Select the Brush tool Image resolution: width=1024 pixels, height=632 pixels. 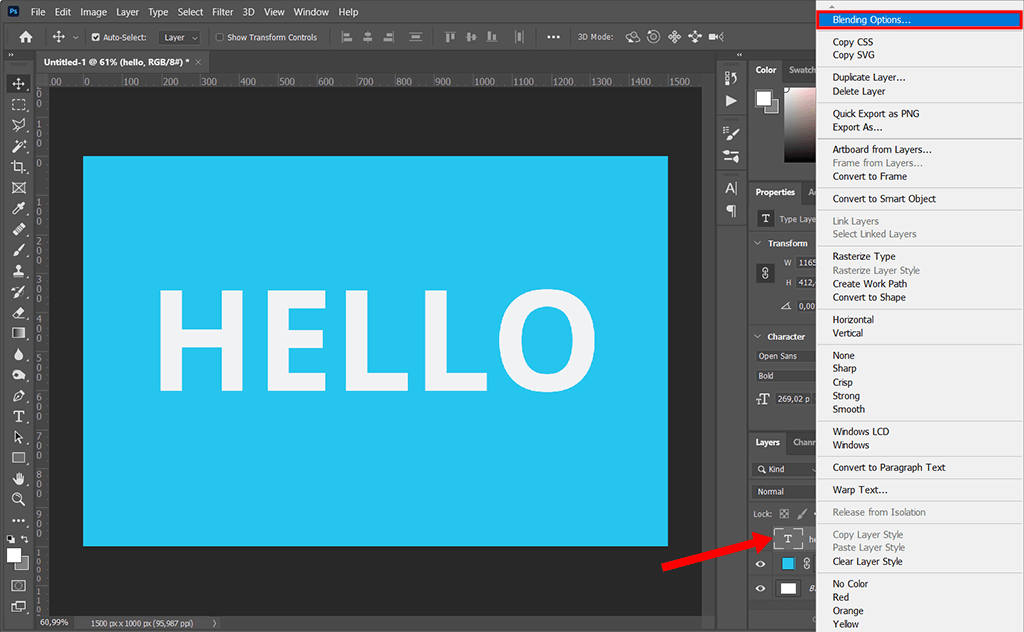tap(18, 250)
